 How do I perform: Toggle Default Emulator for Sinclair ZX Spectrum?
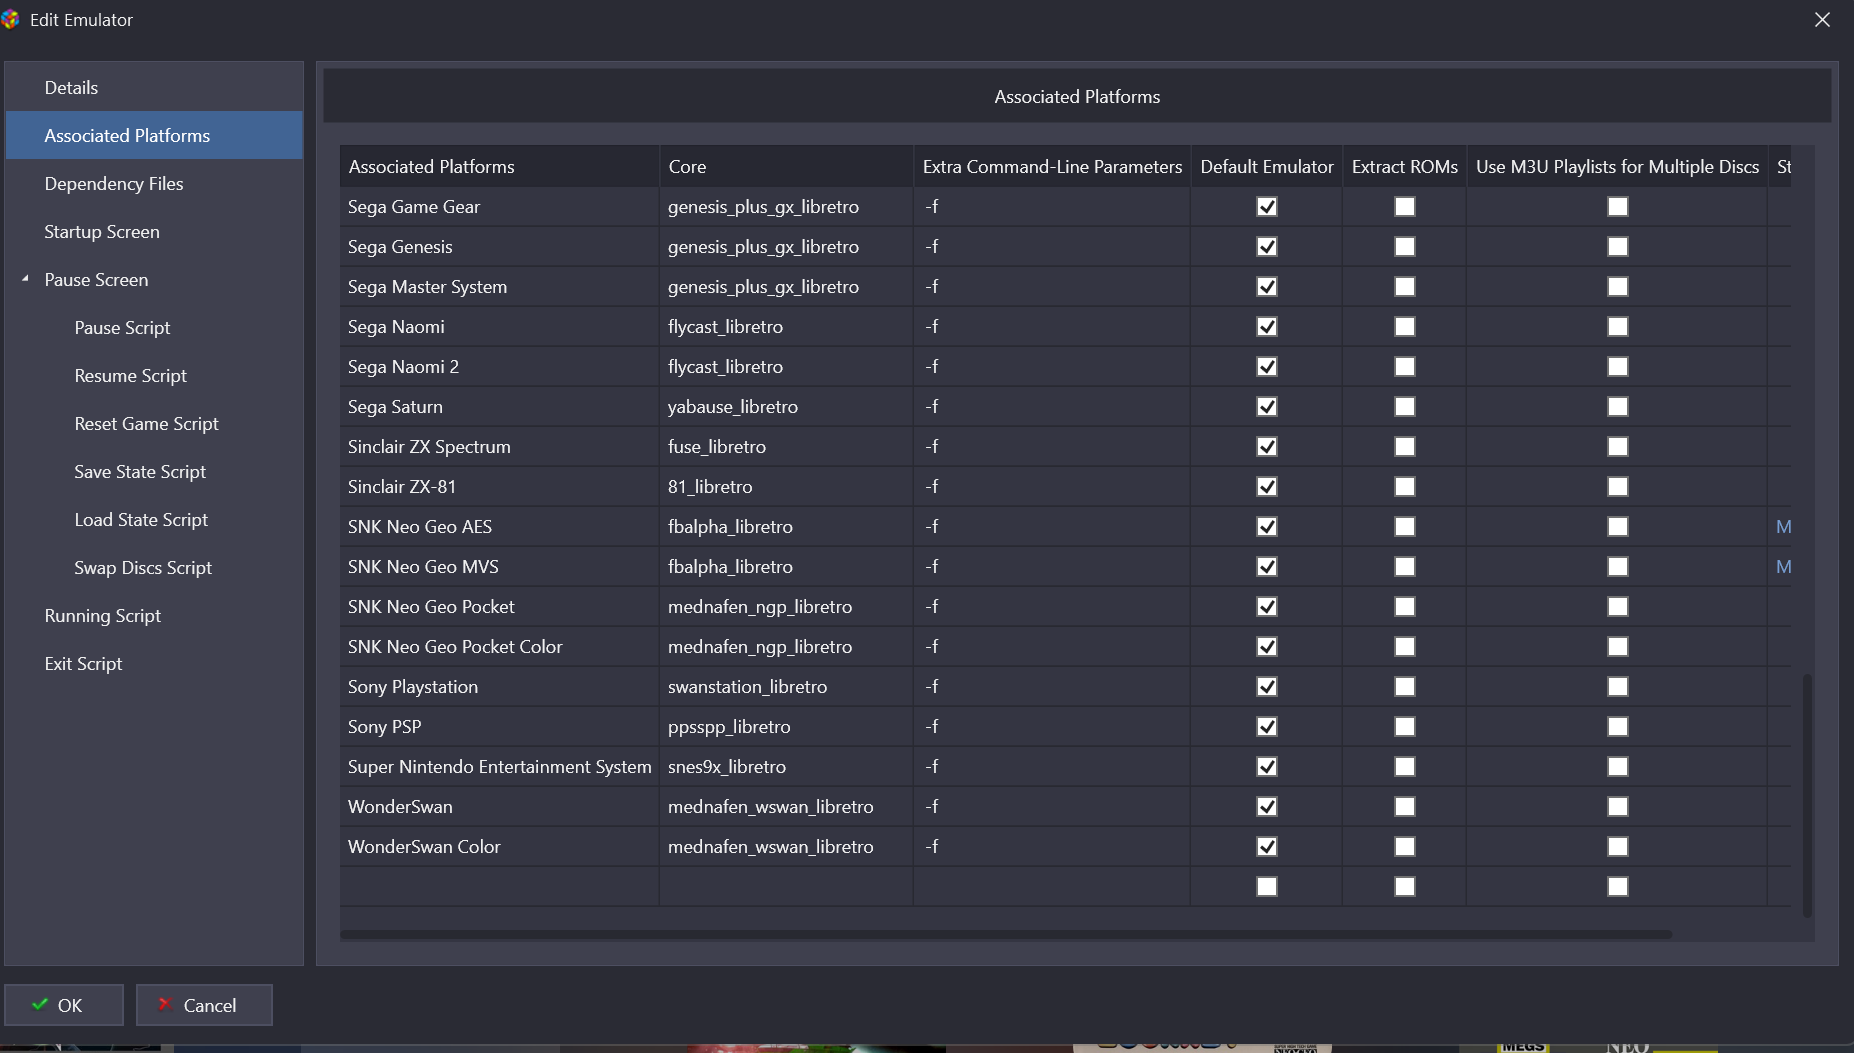(x=1267, y=446)
